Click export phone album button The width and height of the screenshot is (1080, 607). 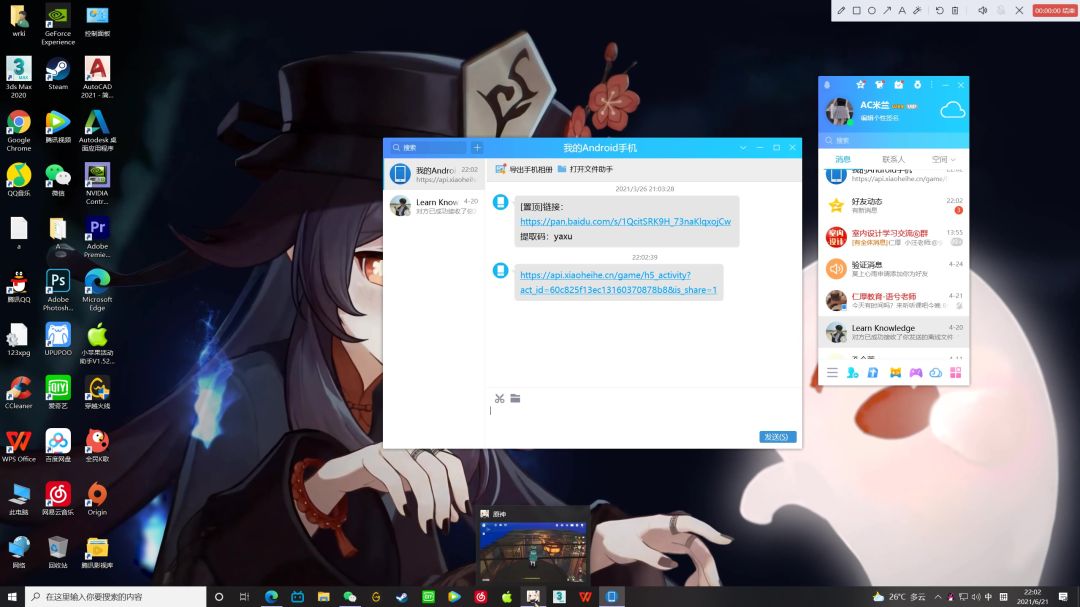[523, 169]
